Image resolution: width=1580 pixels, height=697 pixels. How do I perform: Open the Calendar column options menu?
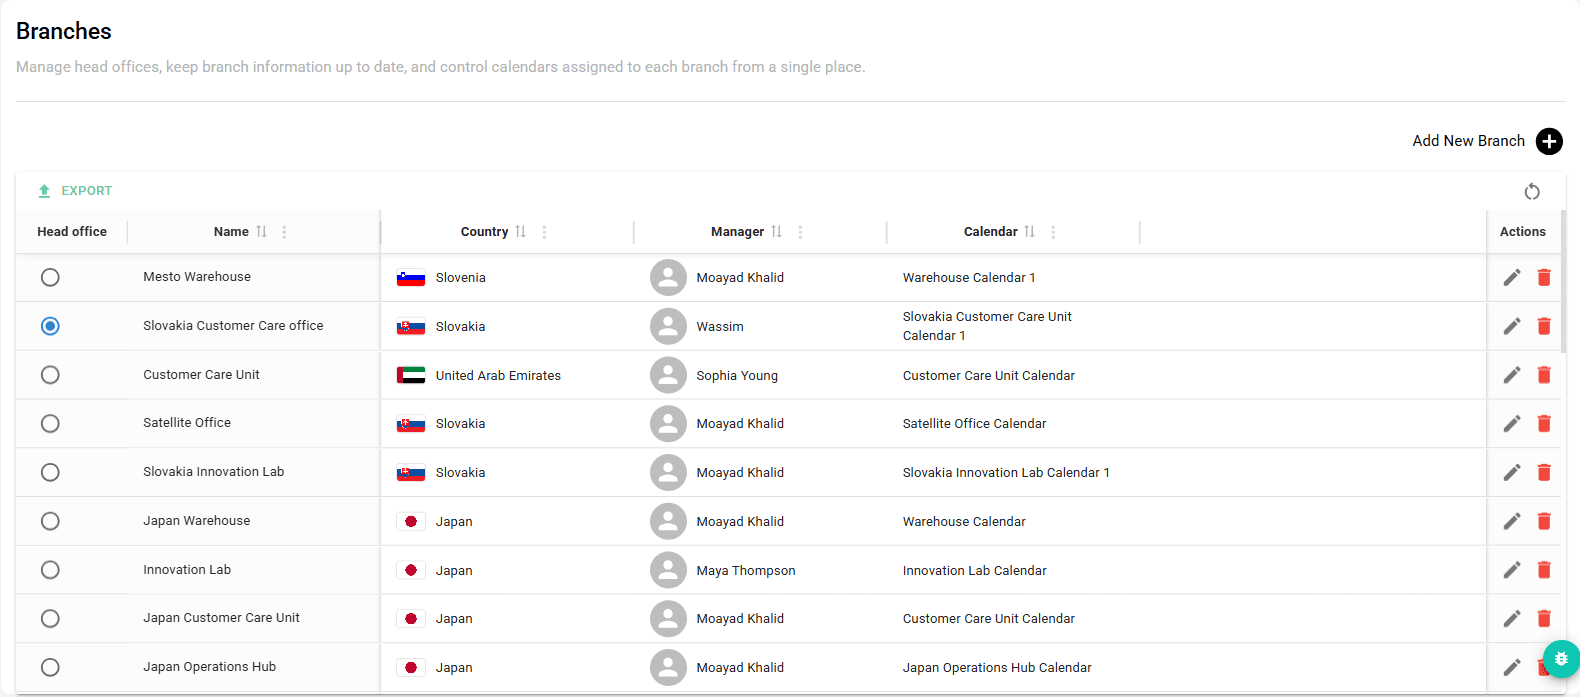(x=1053, y=232)
